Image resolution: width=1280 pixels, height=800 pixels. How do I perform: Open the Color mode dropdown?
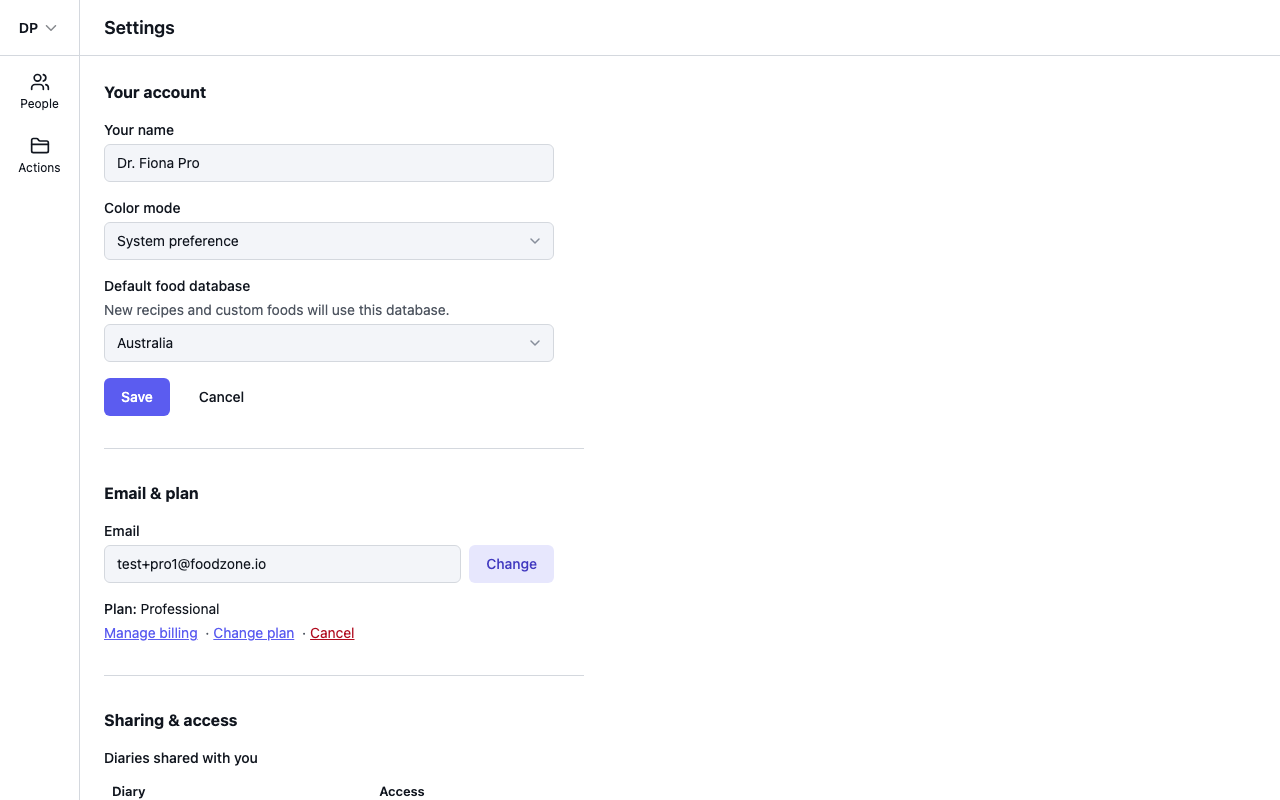point(329,241)
